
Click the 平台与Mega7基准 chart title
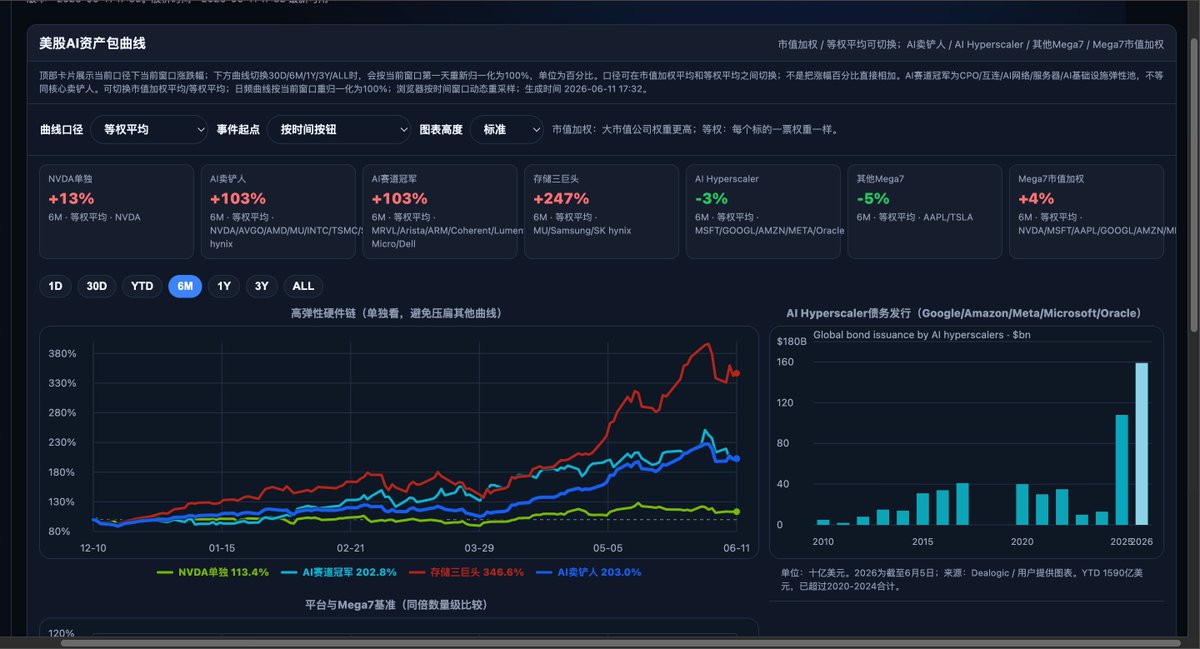pyautogui.click(x=396, y=604)
